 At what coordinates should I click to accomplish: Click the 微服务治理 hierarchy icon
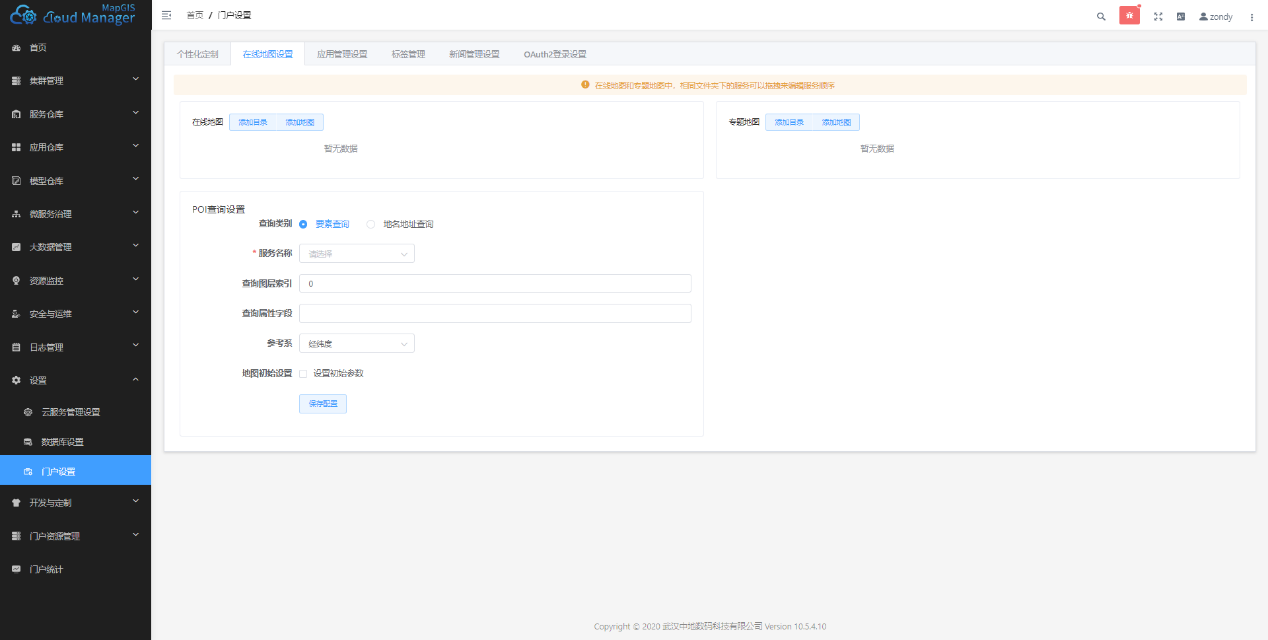tap(16, 214)
